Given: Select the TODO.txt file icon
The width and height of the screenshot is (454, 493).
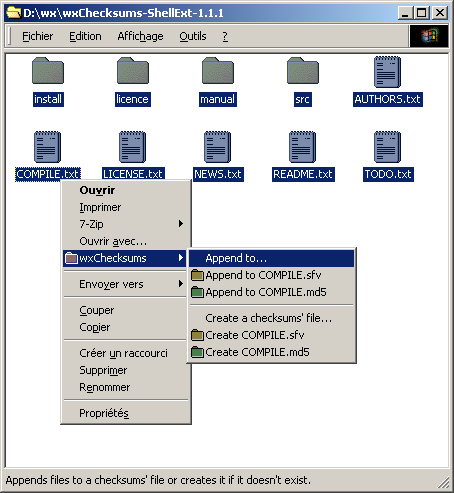Looking at the screenshot, I should click(387, 147).
